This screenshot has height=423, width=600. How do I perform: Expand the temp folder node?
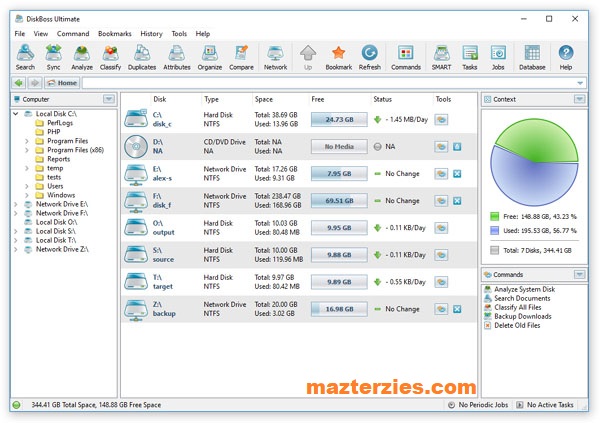click(x=26, y=168)
